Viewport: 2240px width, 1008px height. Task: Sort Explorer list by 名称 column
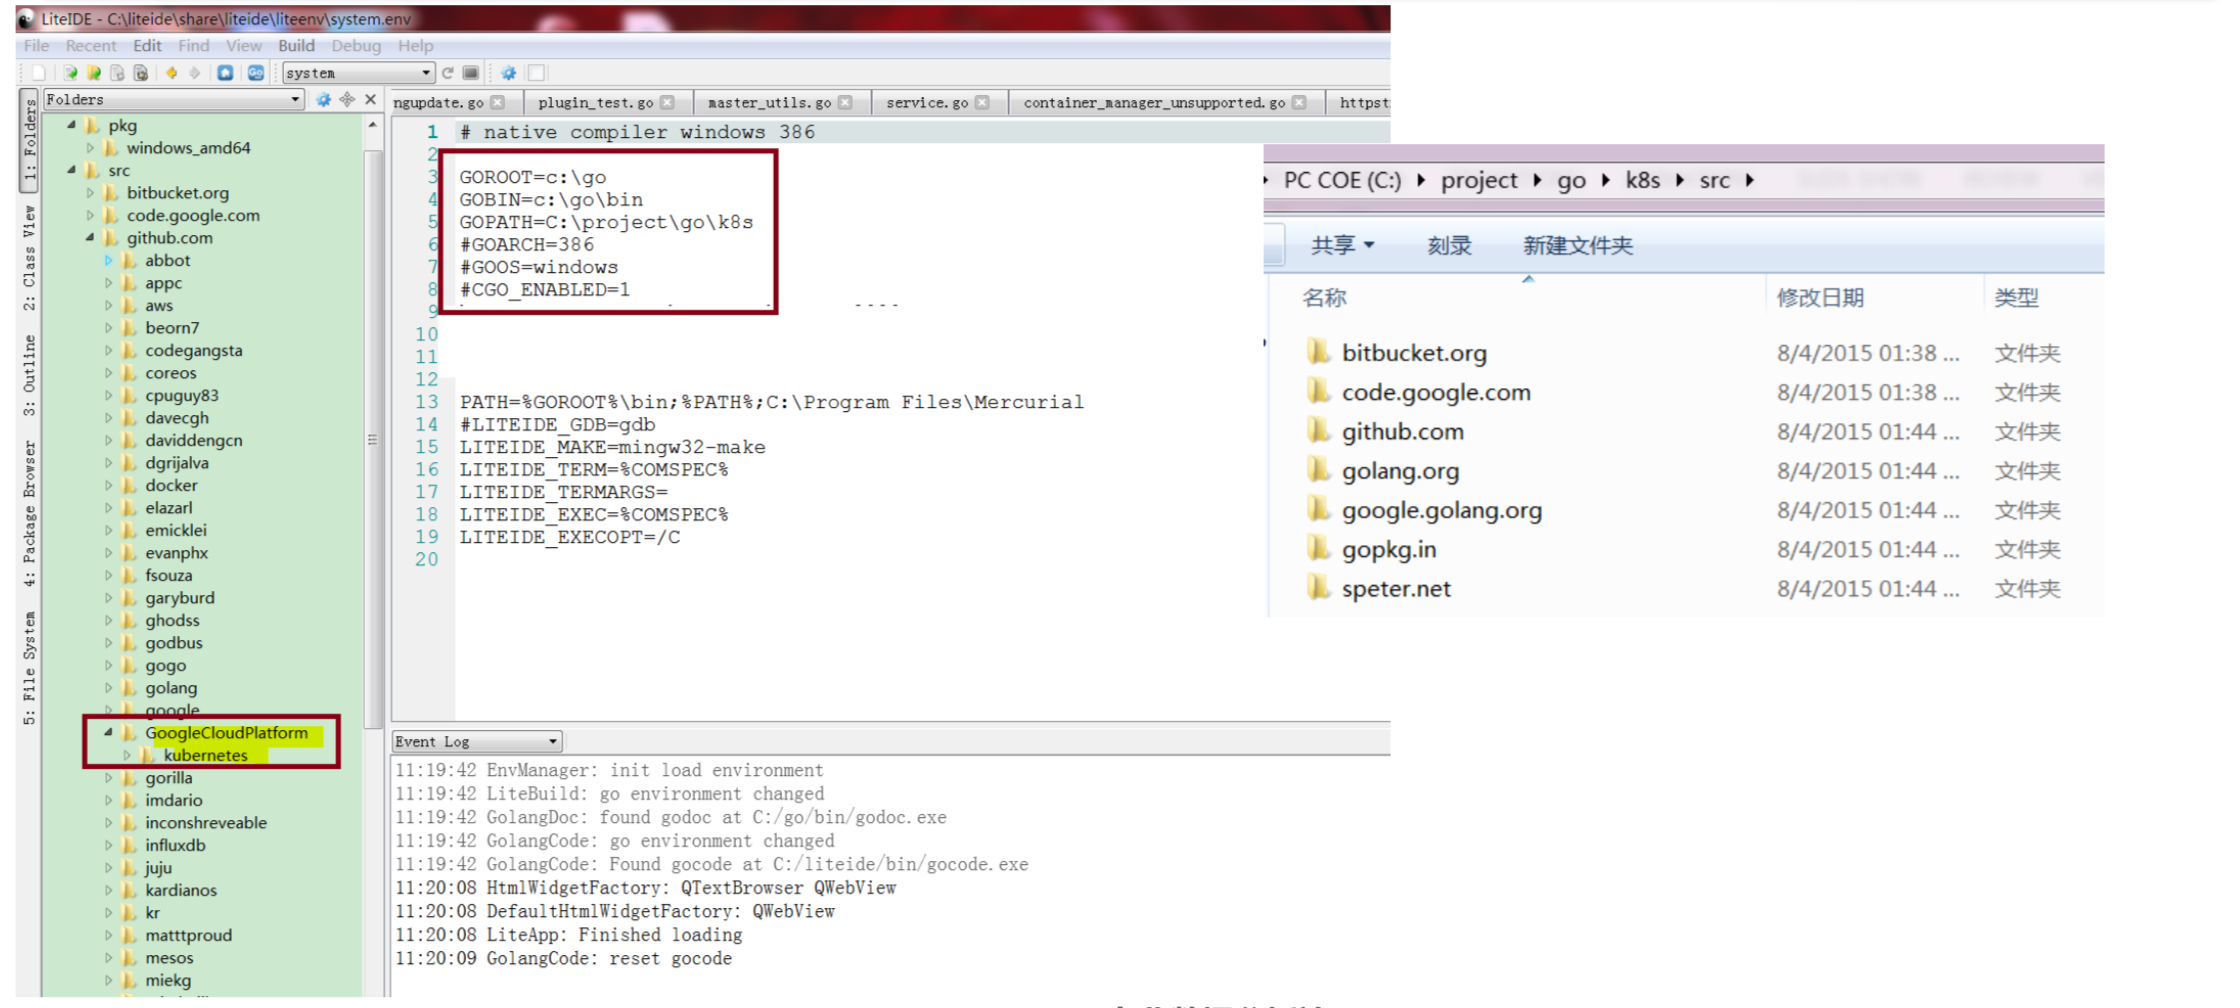(1324, 297)
